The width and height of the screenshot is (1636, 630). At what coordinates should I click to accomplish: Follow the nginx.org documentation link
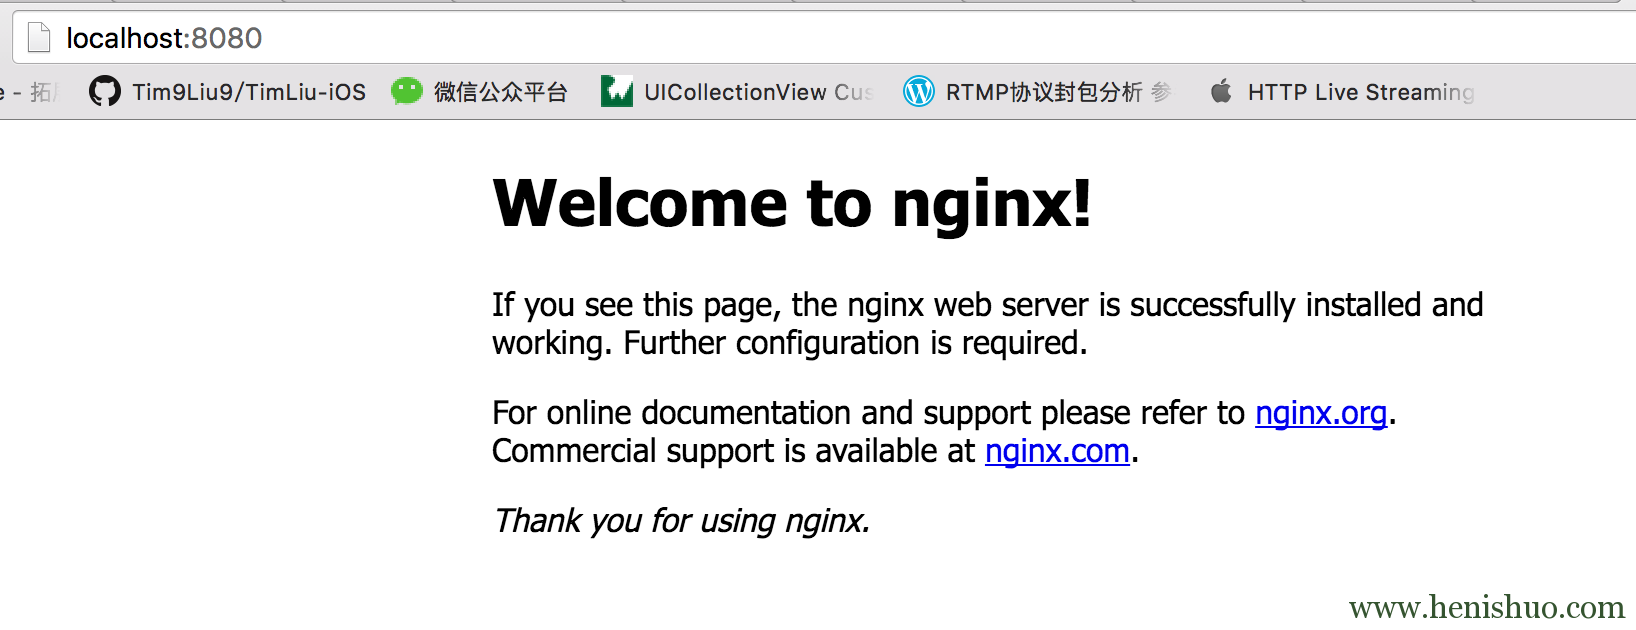click(1321, 413)
